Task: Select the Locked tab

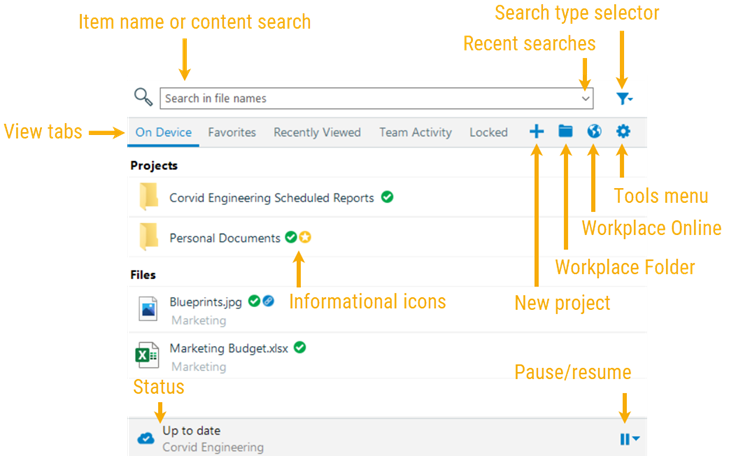Action: (488, 132)
